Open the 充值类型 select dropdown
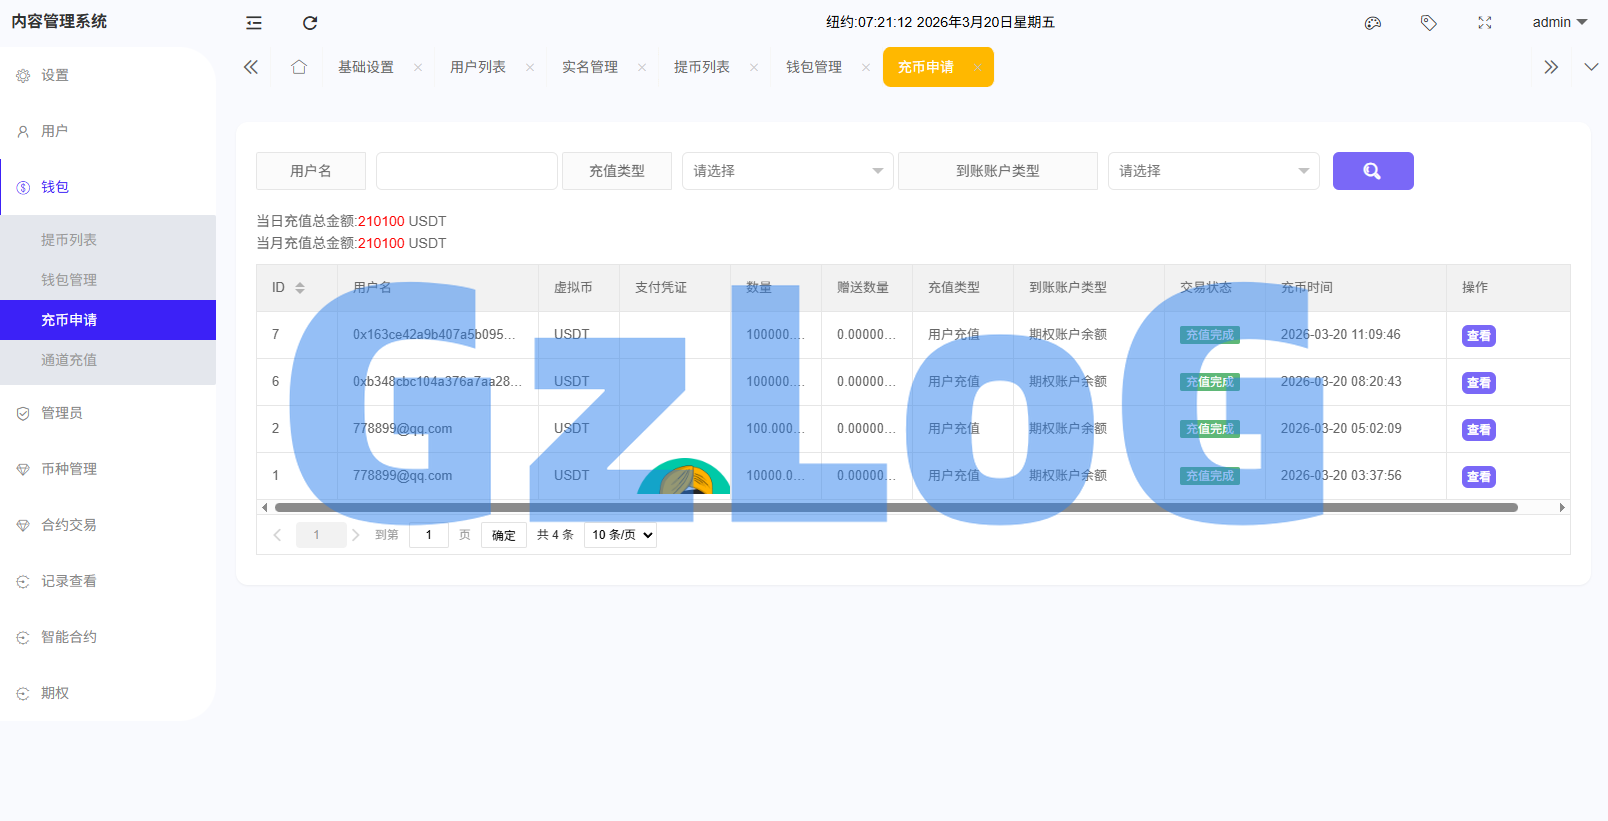Viewport: 1608px width, 821px height. (787, 171)
